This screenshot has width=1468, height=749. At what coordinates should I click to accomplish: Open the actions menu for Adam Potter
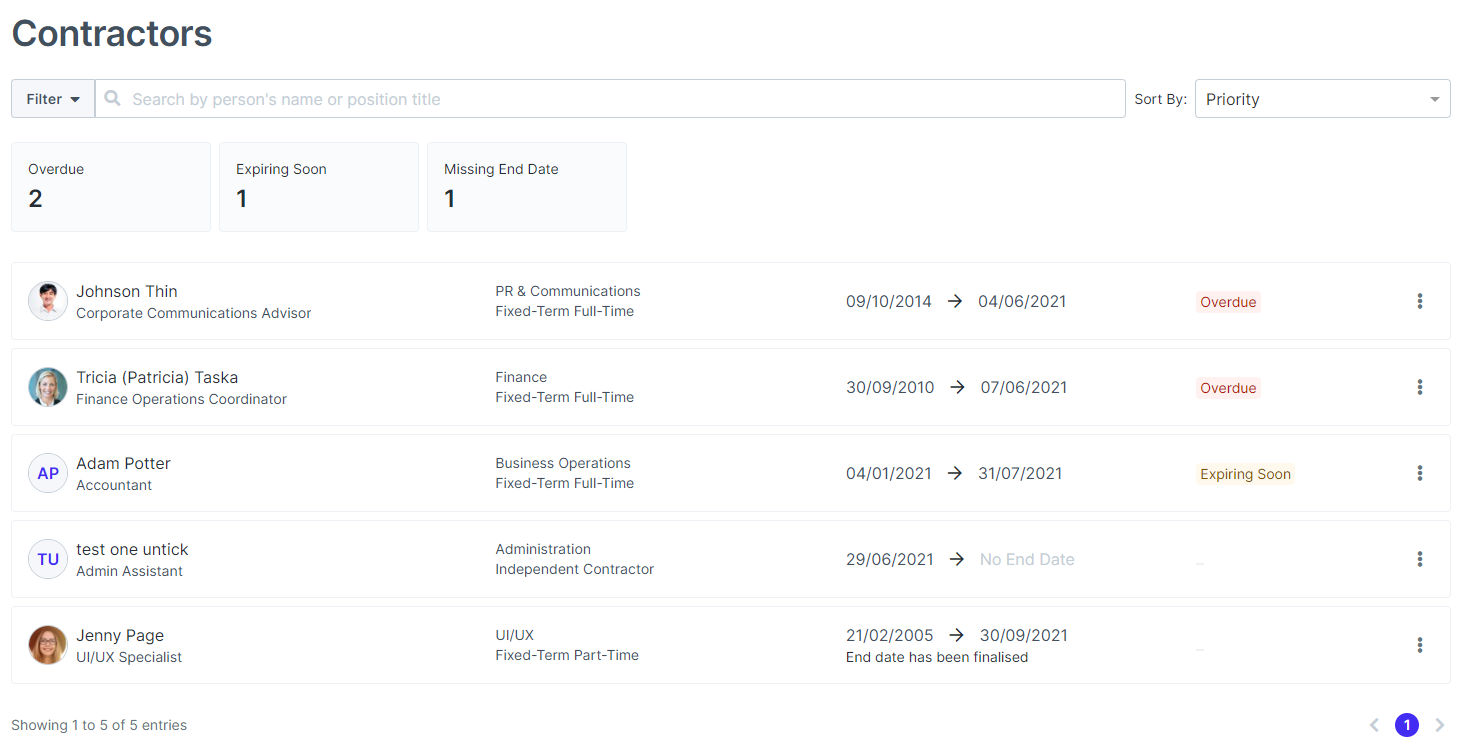pos(1420,473)
